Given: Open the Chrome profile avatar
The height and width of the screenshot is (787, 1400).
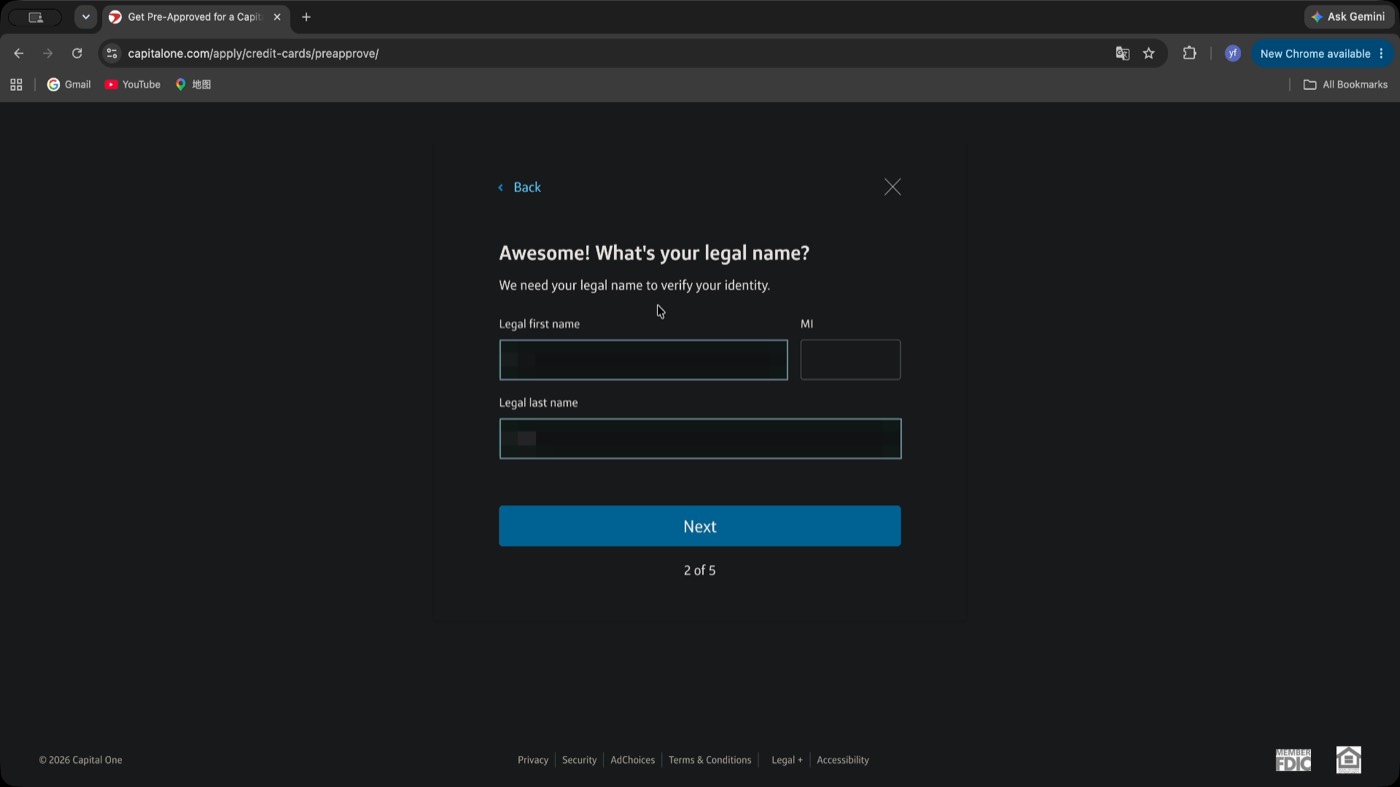Looking at the screenshot, I should [1232, 53].
